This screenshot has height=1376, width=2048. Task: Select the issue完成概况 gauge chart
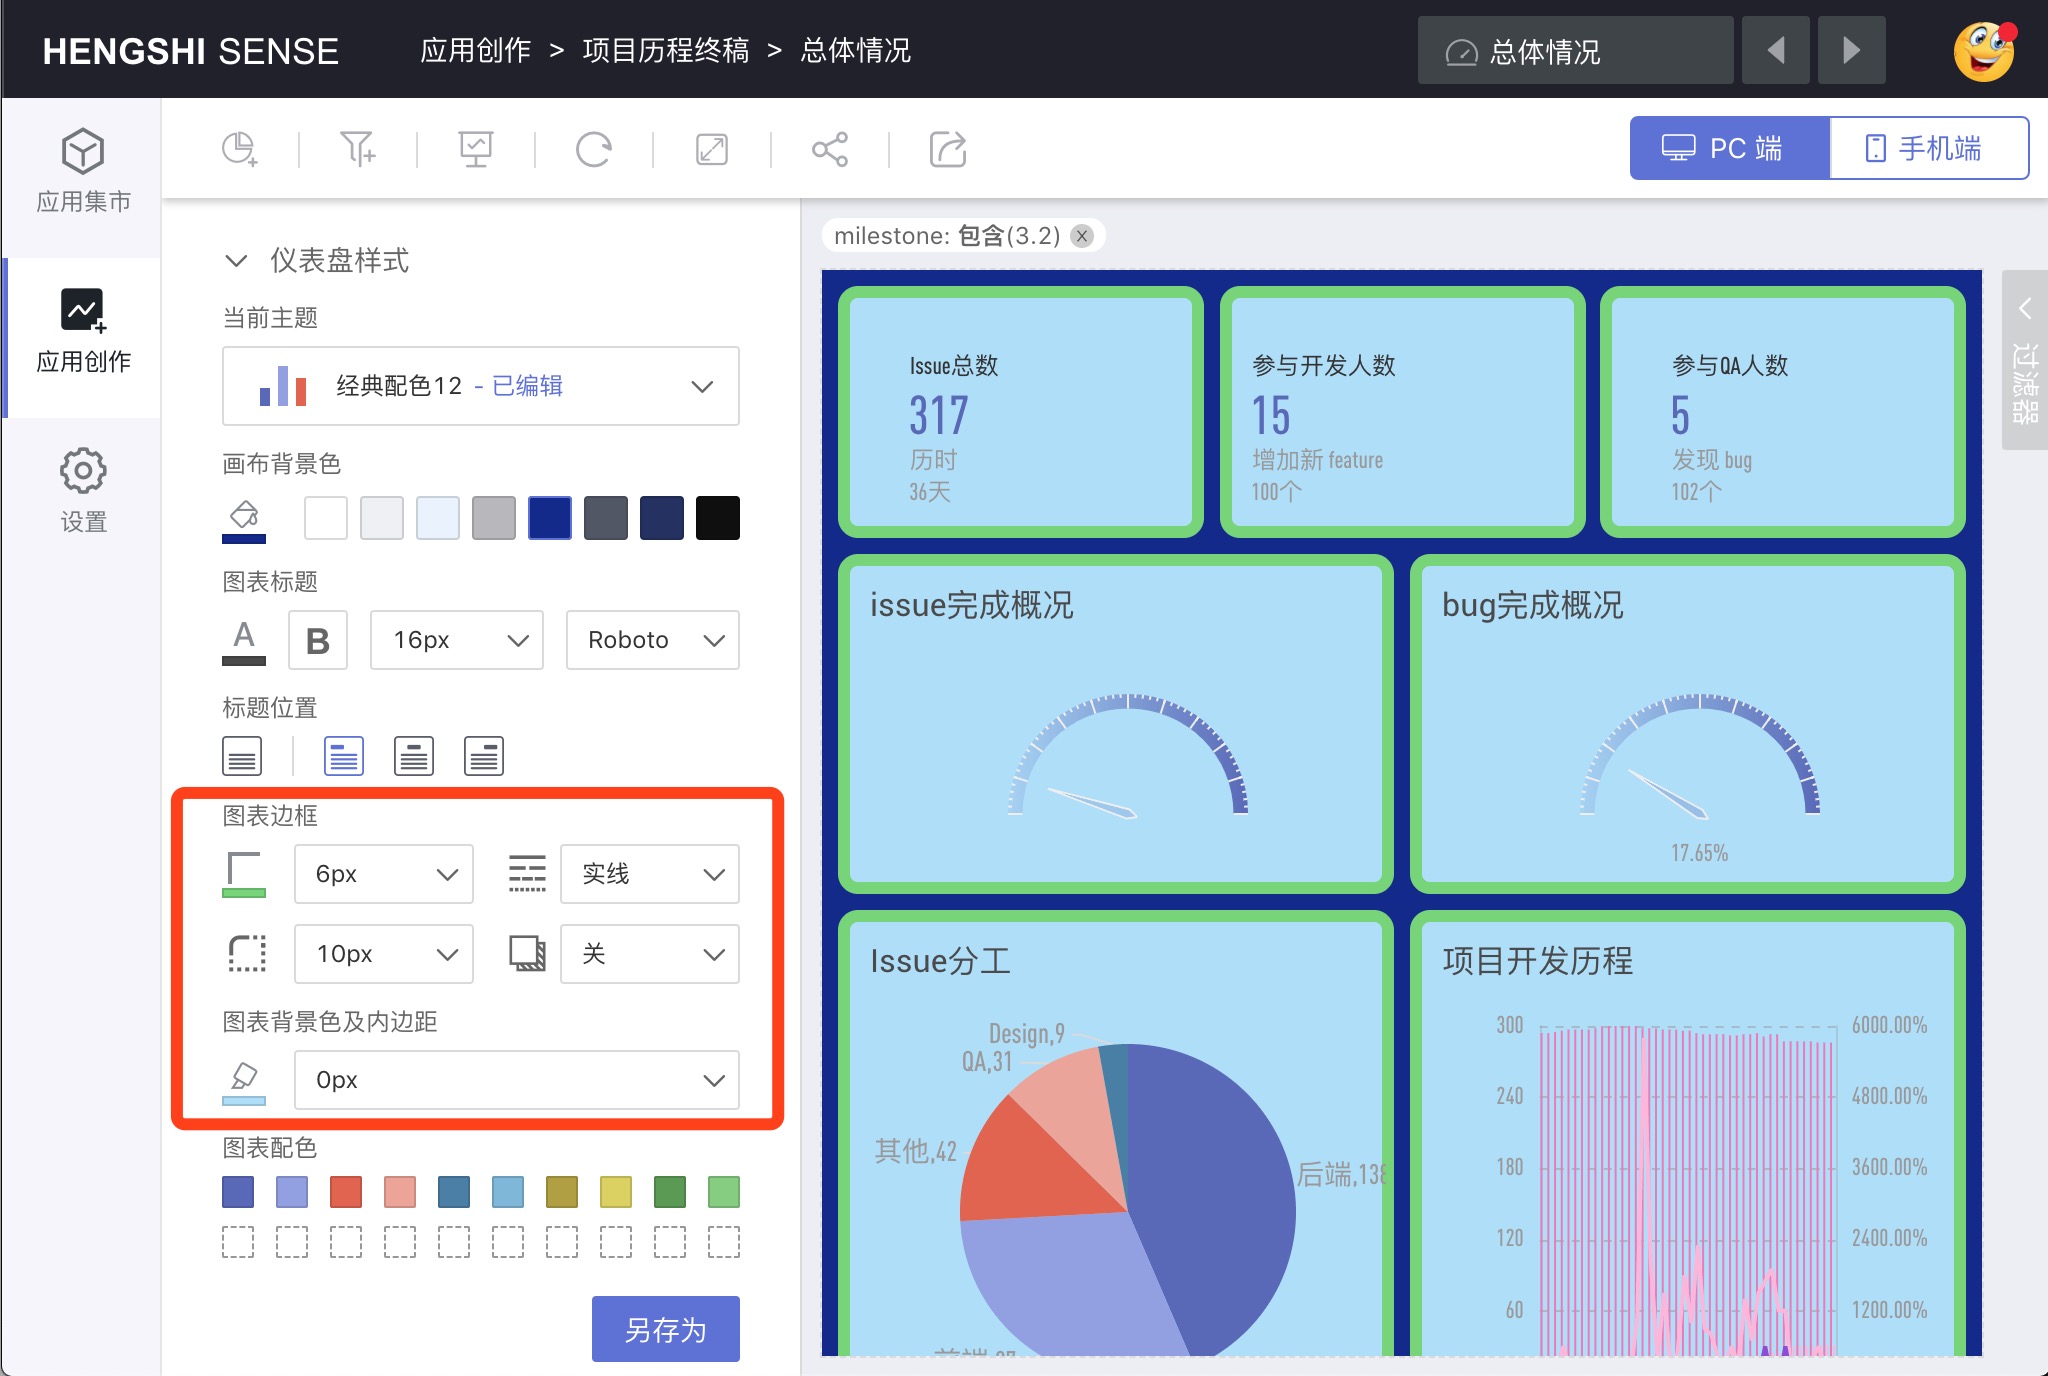[x=1116, y=724]
